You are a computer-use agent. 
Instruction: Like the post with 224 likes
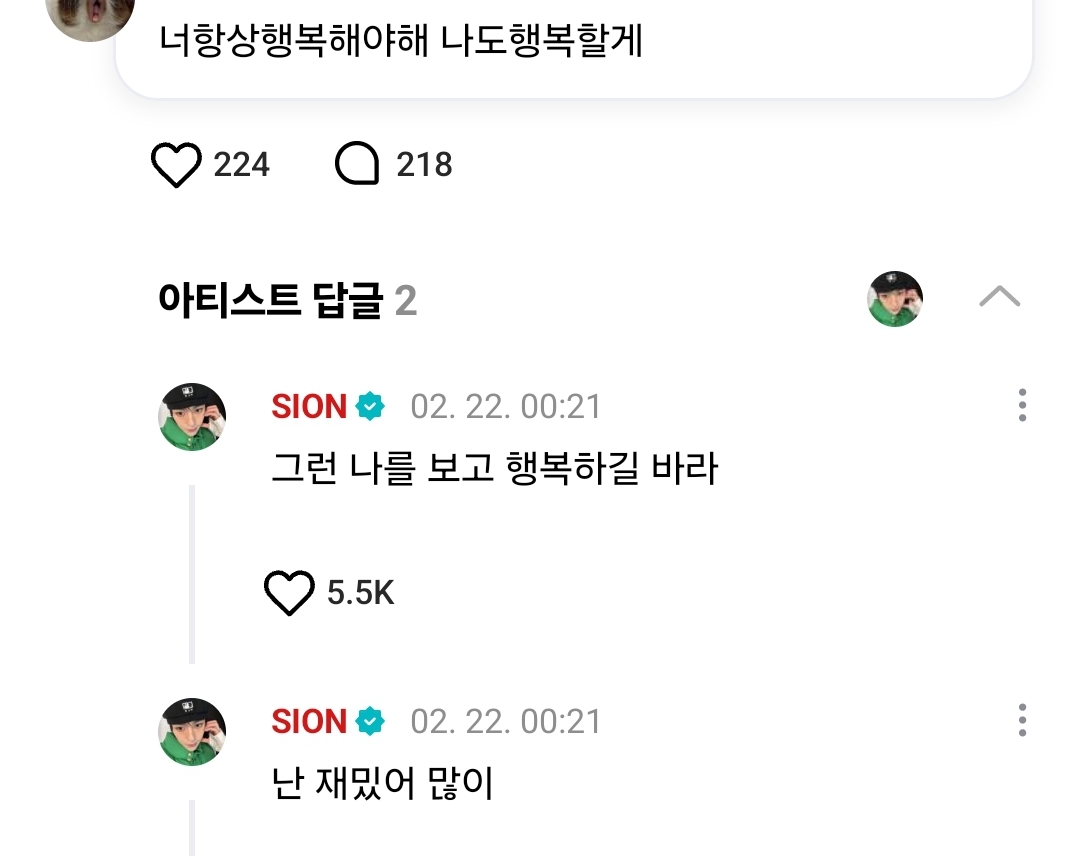coord(177,165)
